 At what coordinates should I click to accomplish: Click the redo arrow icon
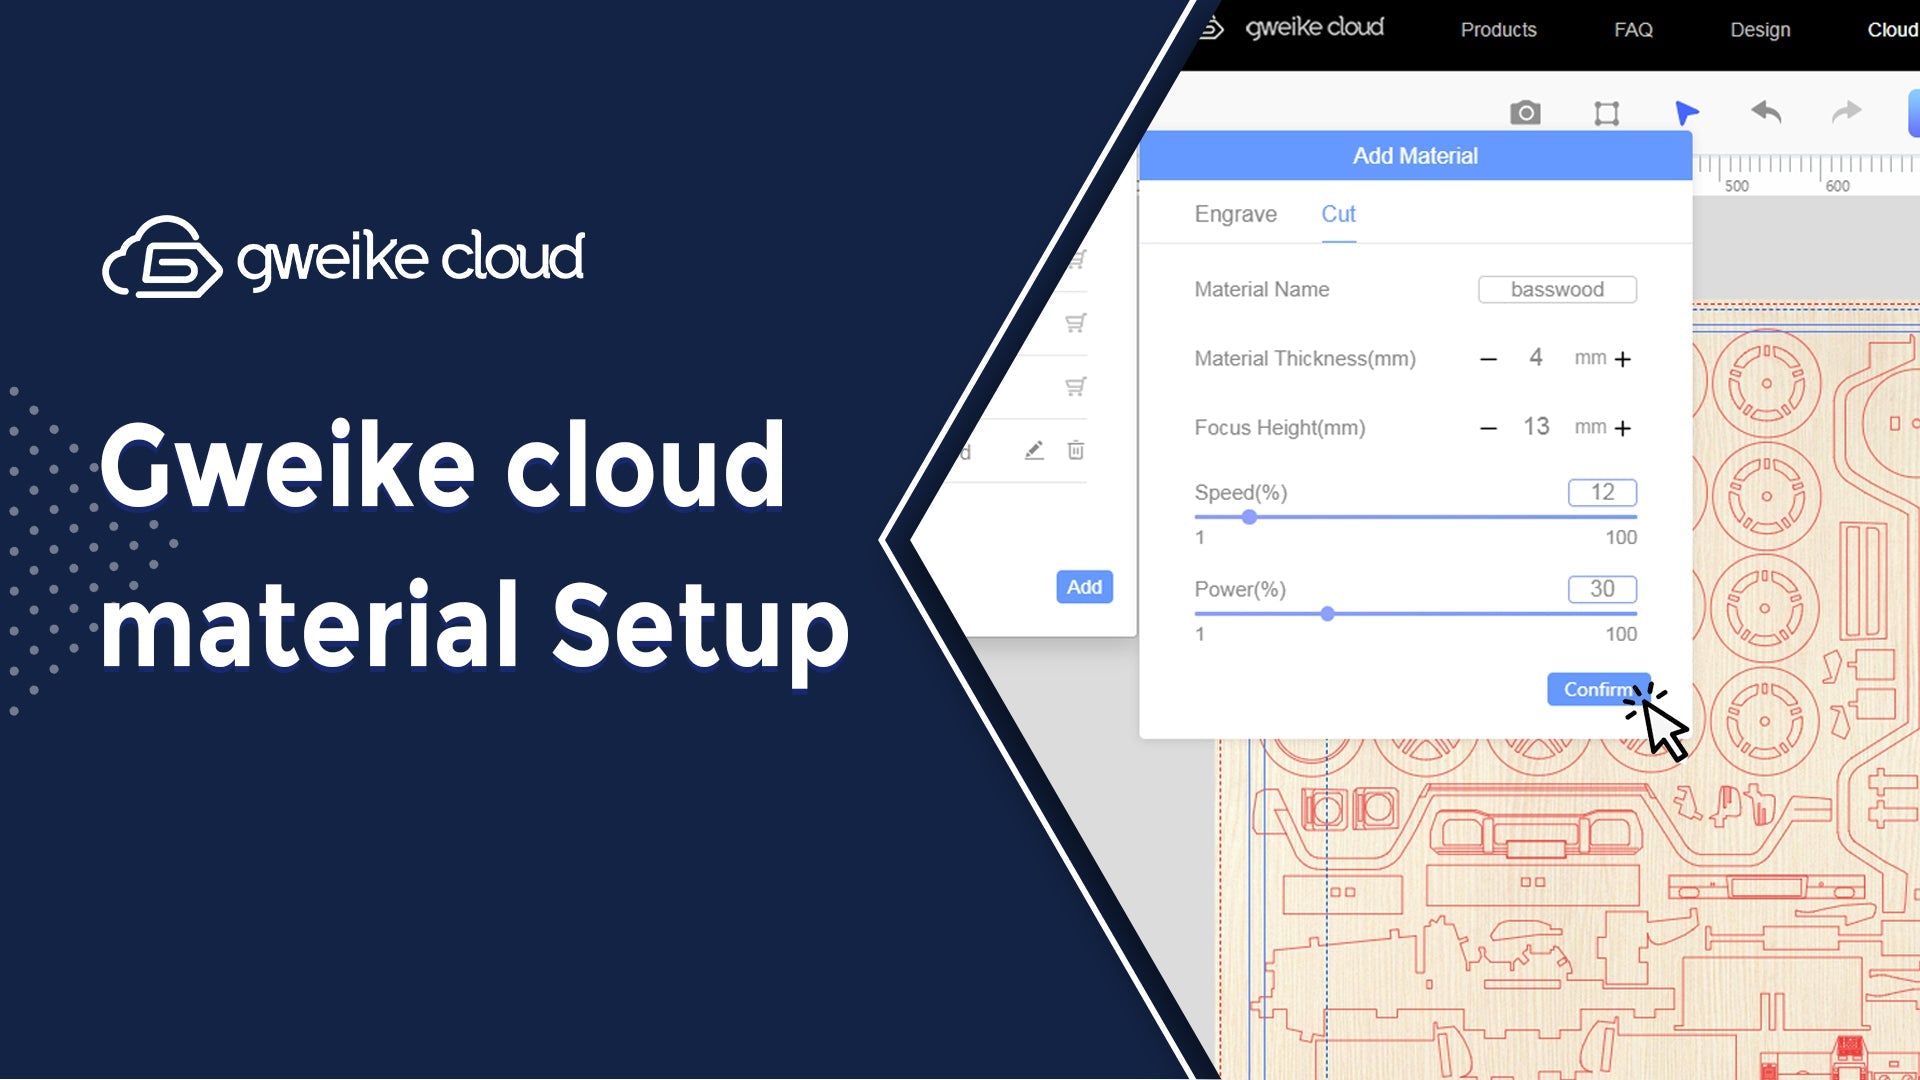point(1844,112)
